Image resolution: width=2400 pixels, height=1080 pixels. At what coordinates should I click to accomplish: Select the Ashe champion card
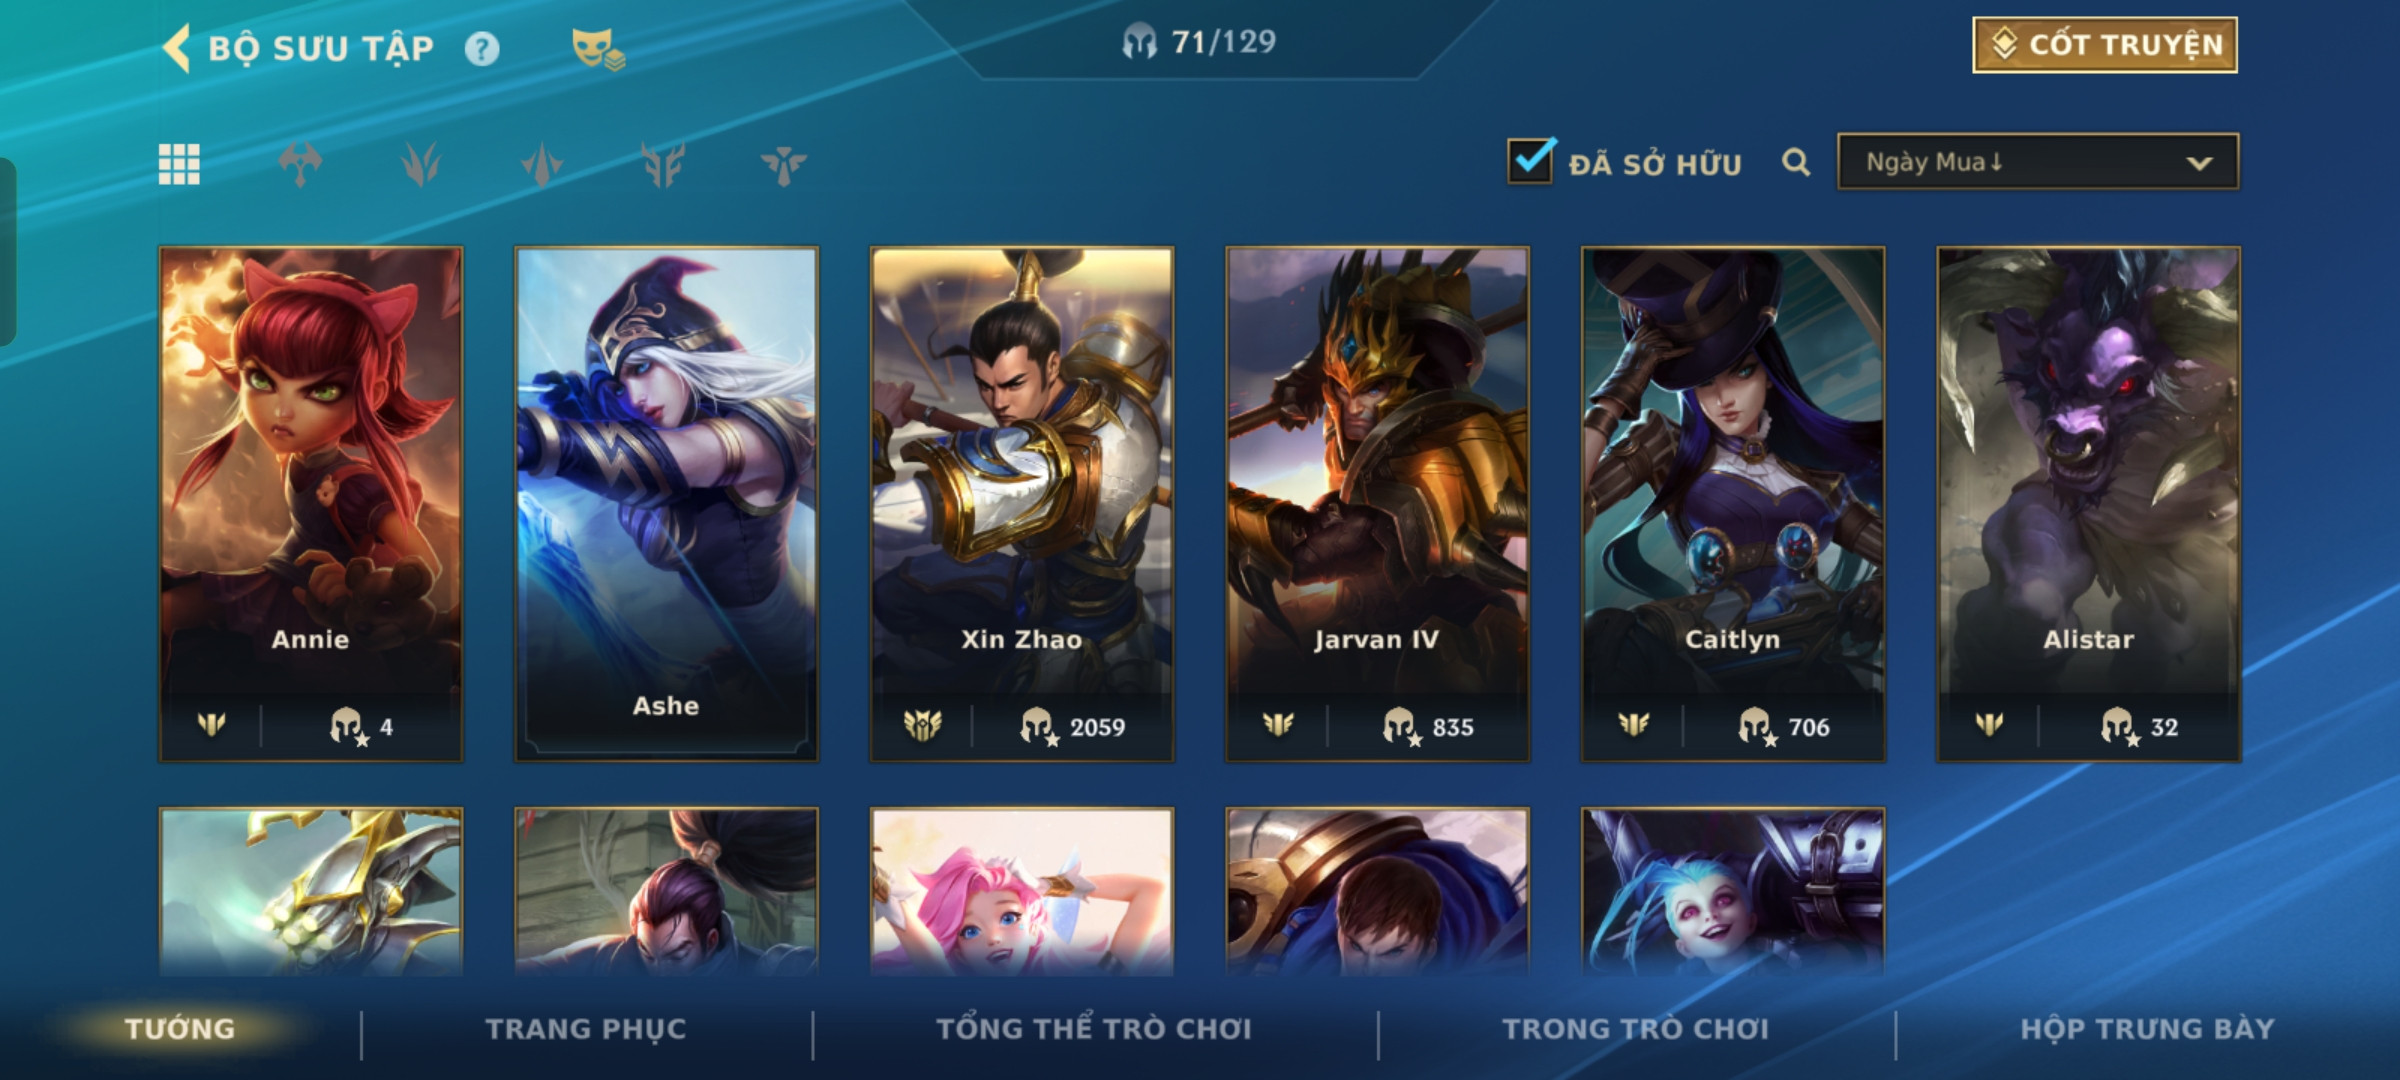click(x=666, y=504)
